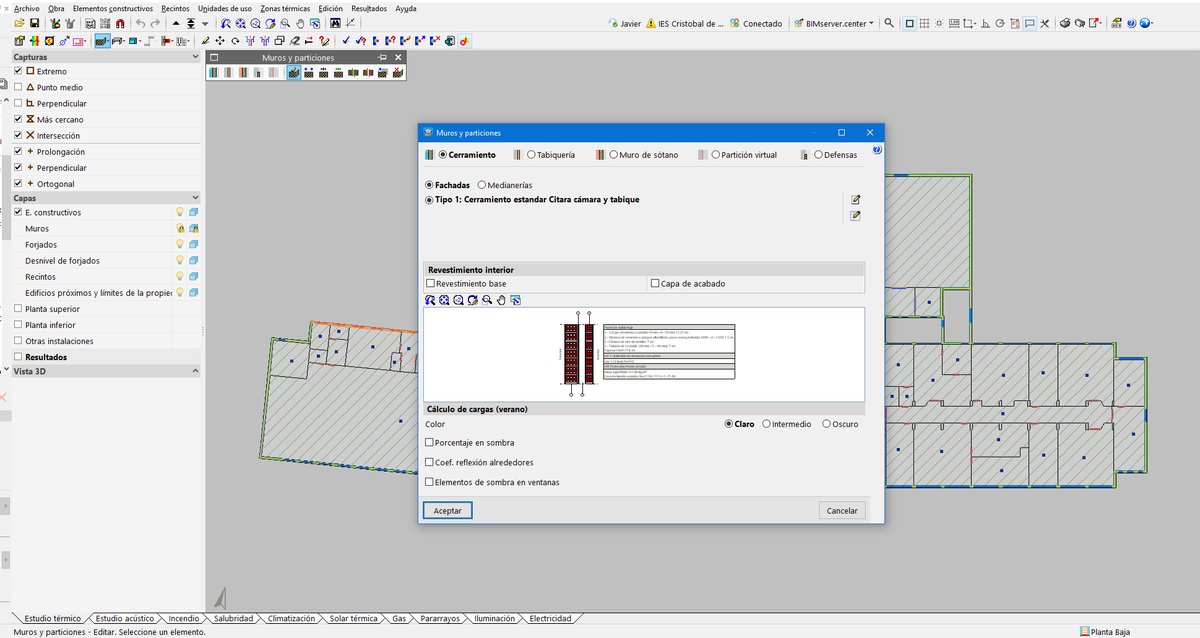Select the Muro de sótano option
Image resolution: width=1200 pixels, height=638 pixels.
pyautogui.click(x=612, y=155)
